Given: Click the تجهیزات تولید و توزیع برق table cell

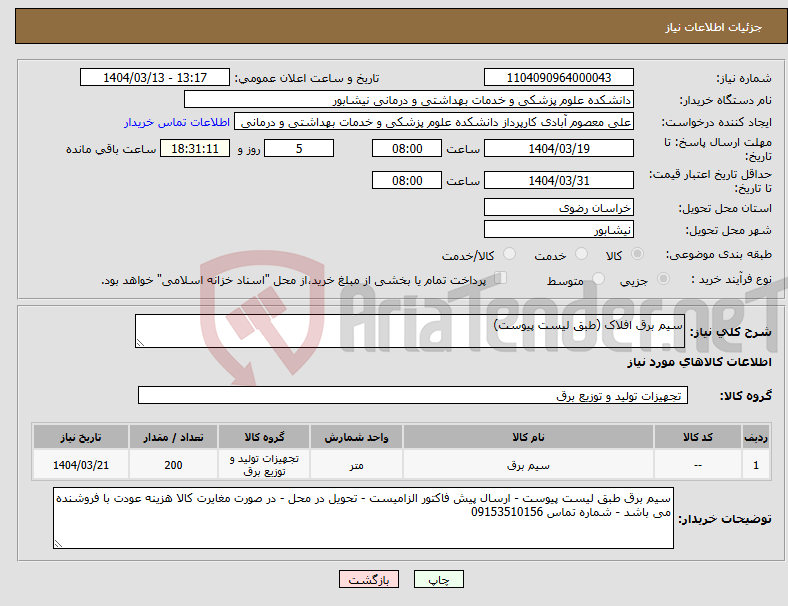Looking at the screenshot, I should pyautogui.click(x=264, y=465).
